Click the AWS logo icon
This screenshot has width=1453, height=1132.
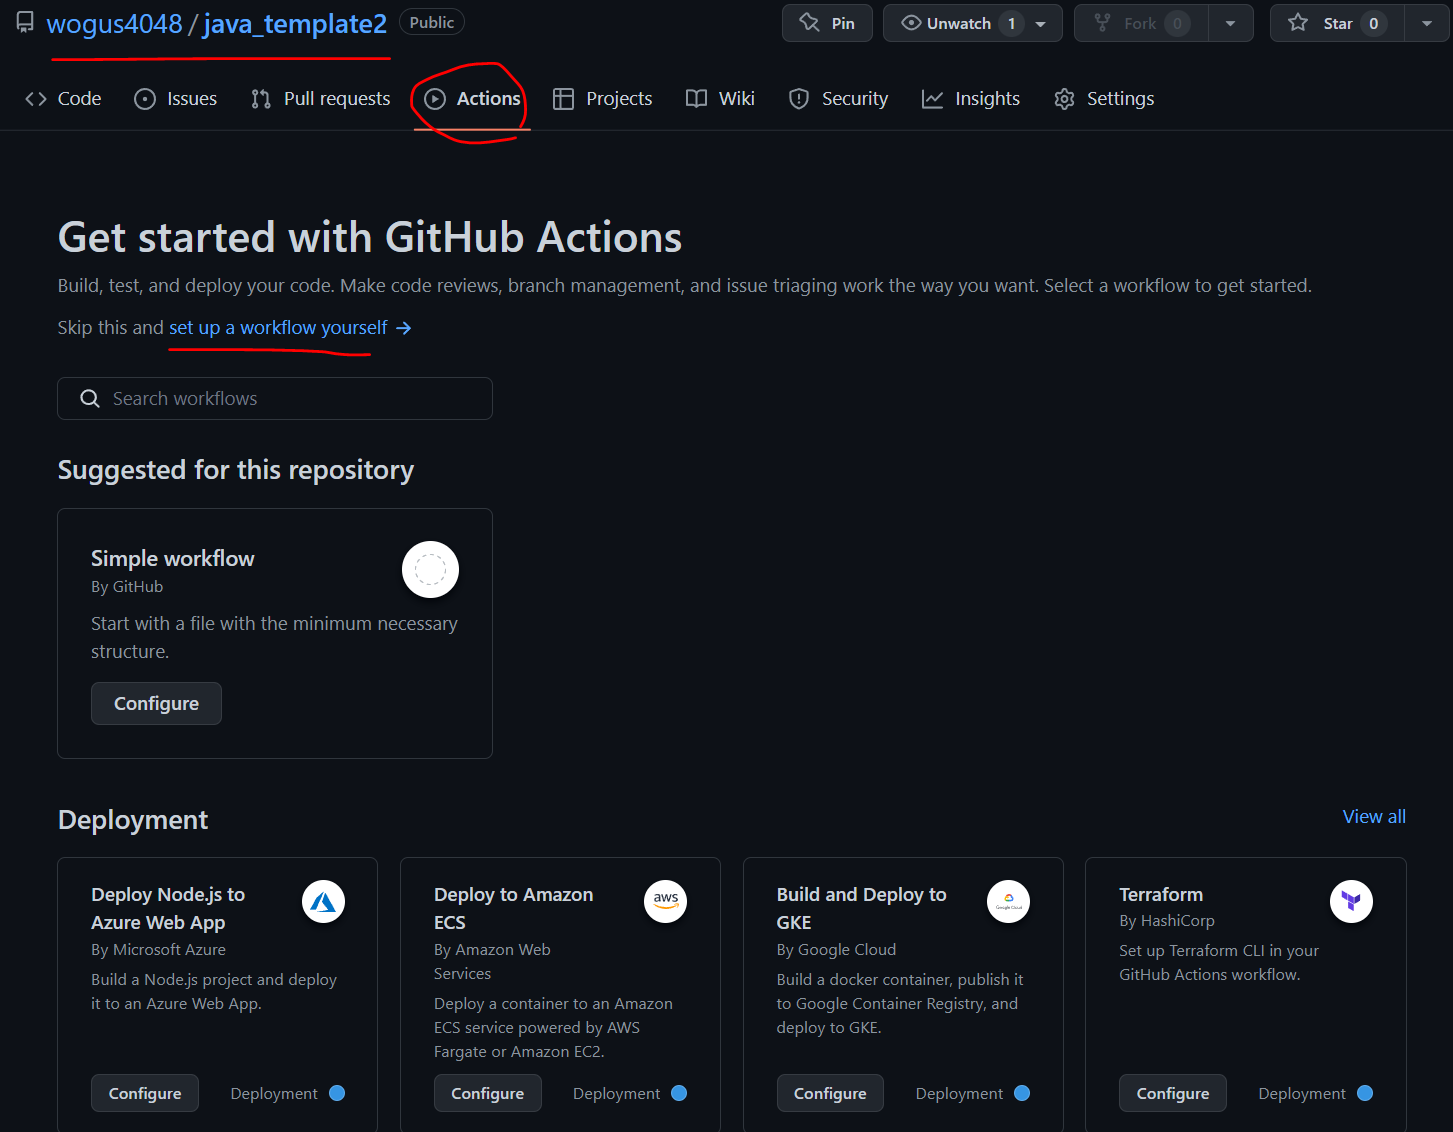[x=666, y=902]
